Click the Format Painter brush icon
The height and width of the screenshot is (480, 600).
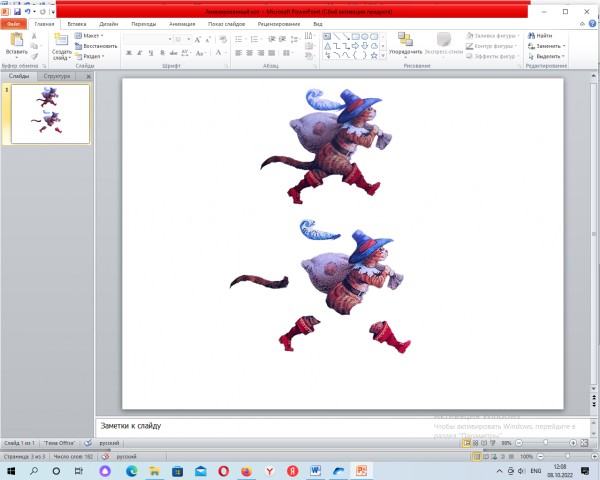point(34,56)
